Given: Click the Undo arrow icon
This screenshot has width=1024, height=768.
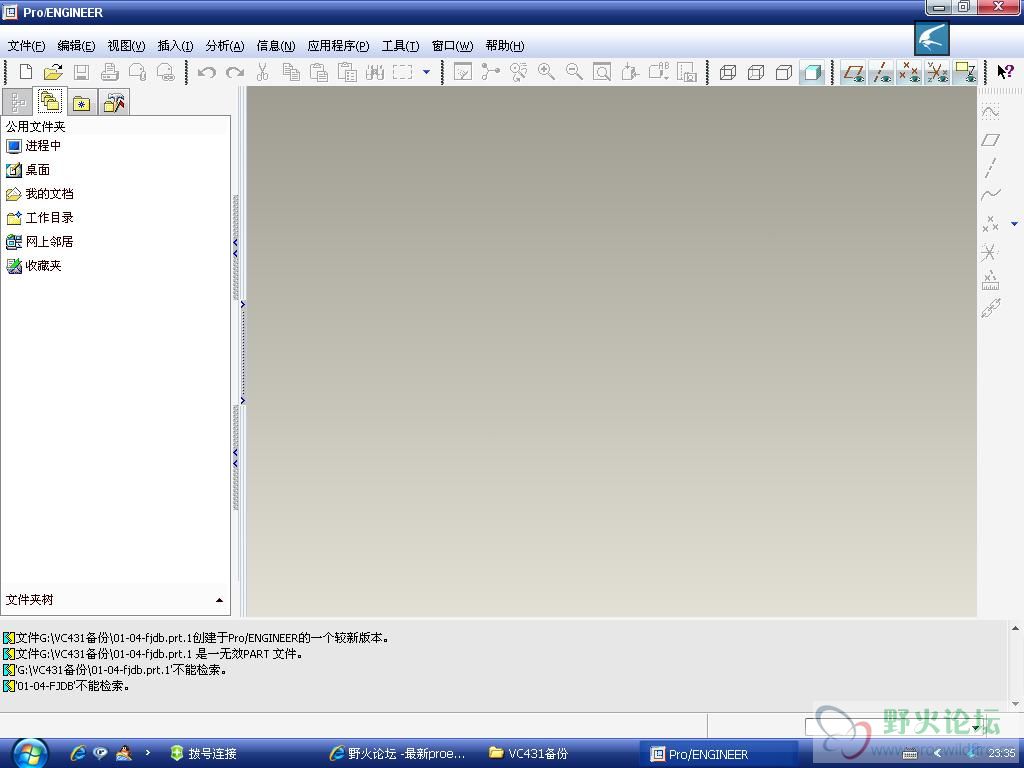Looking at the screenshot, I should (x=206, y=72).
